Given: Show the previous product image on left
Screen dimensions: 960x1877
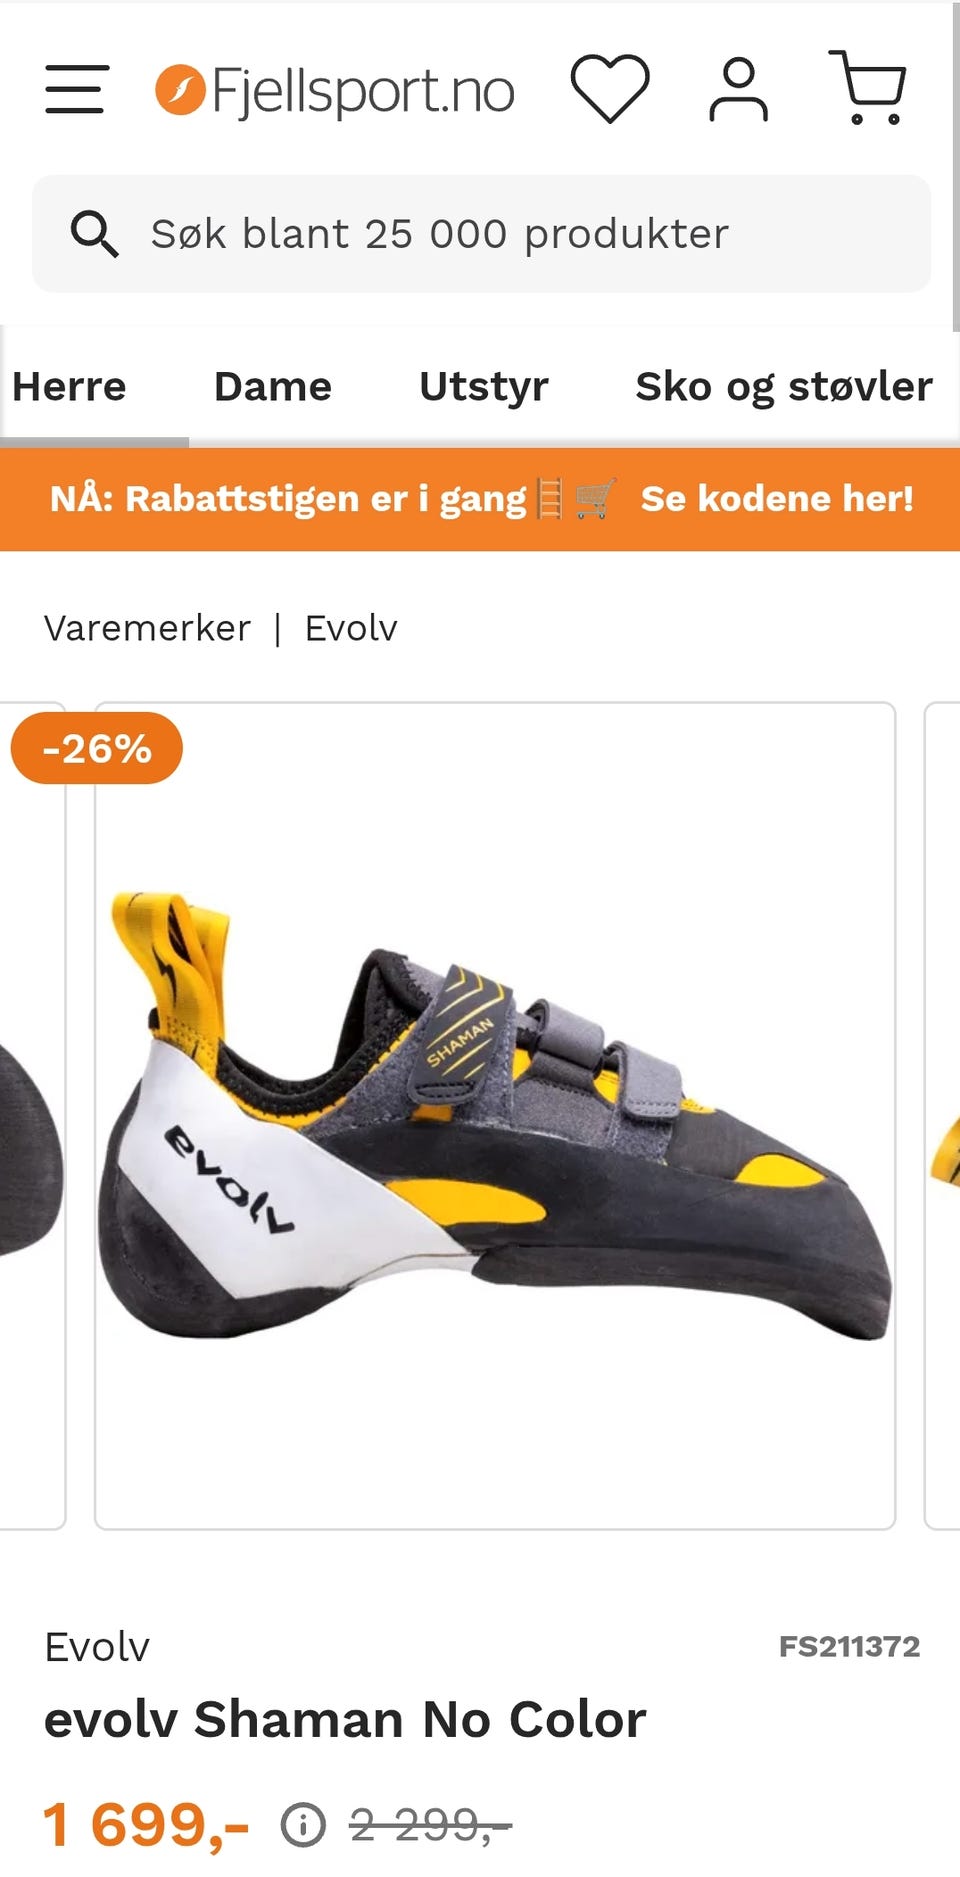Looking at the screenshot, I should (32, 1116).
